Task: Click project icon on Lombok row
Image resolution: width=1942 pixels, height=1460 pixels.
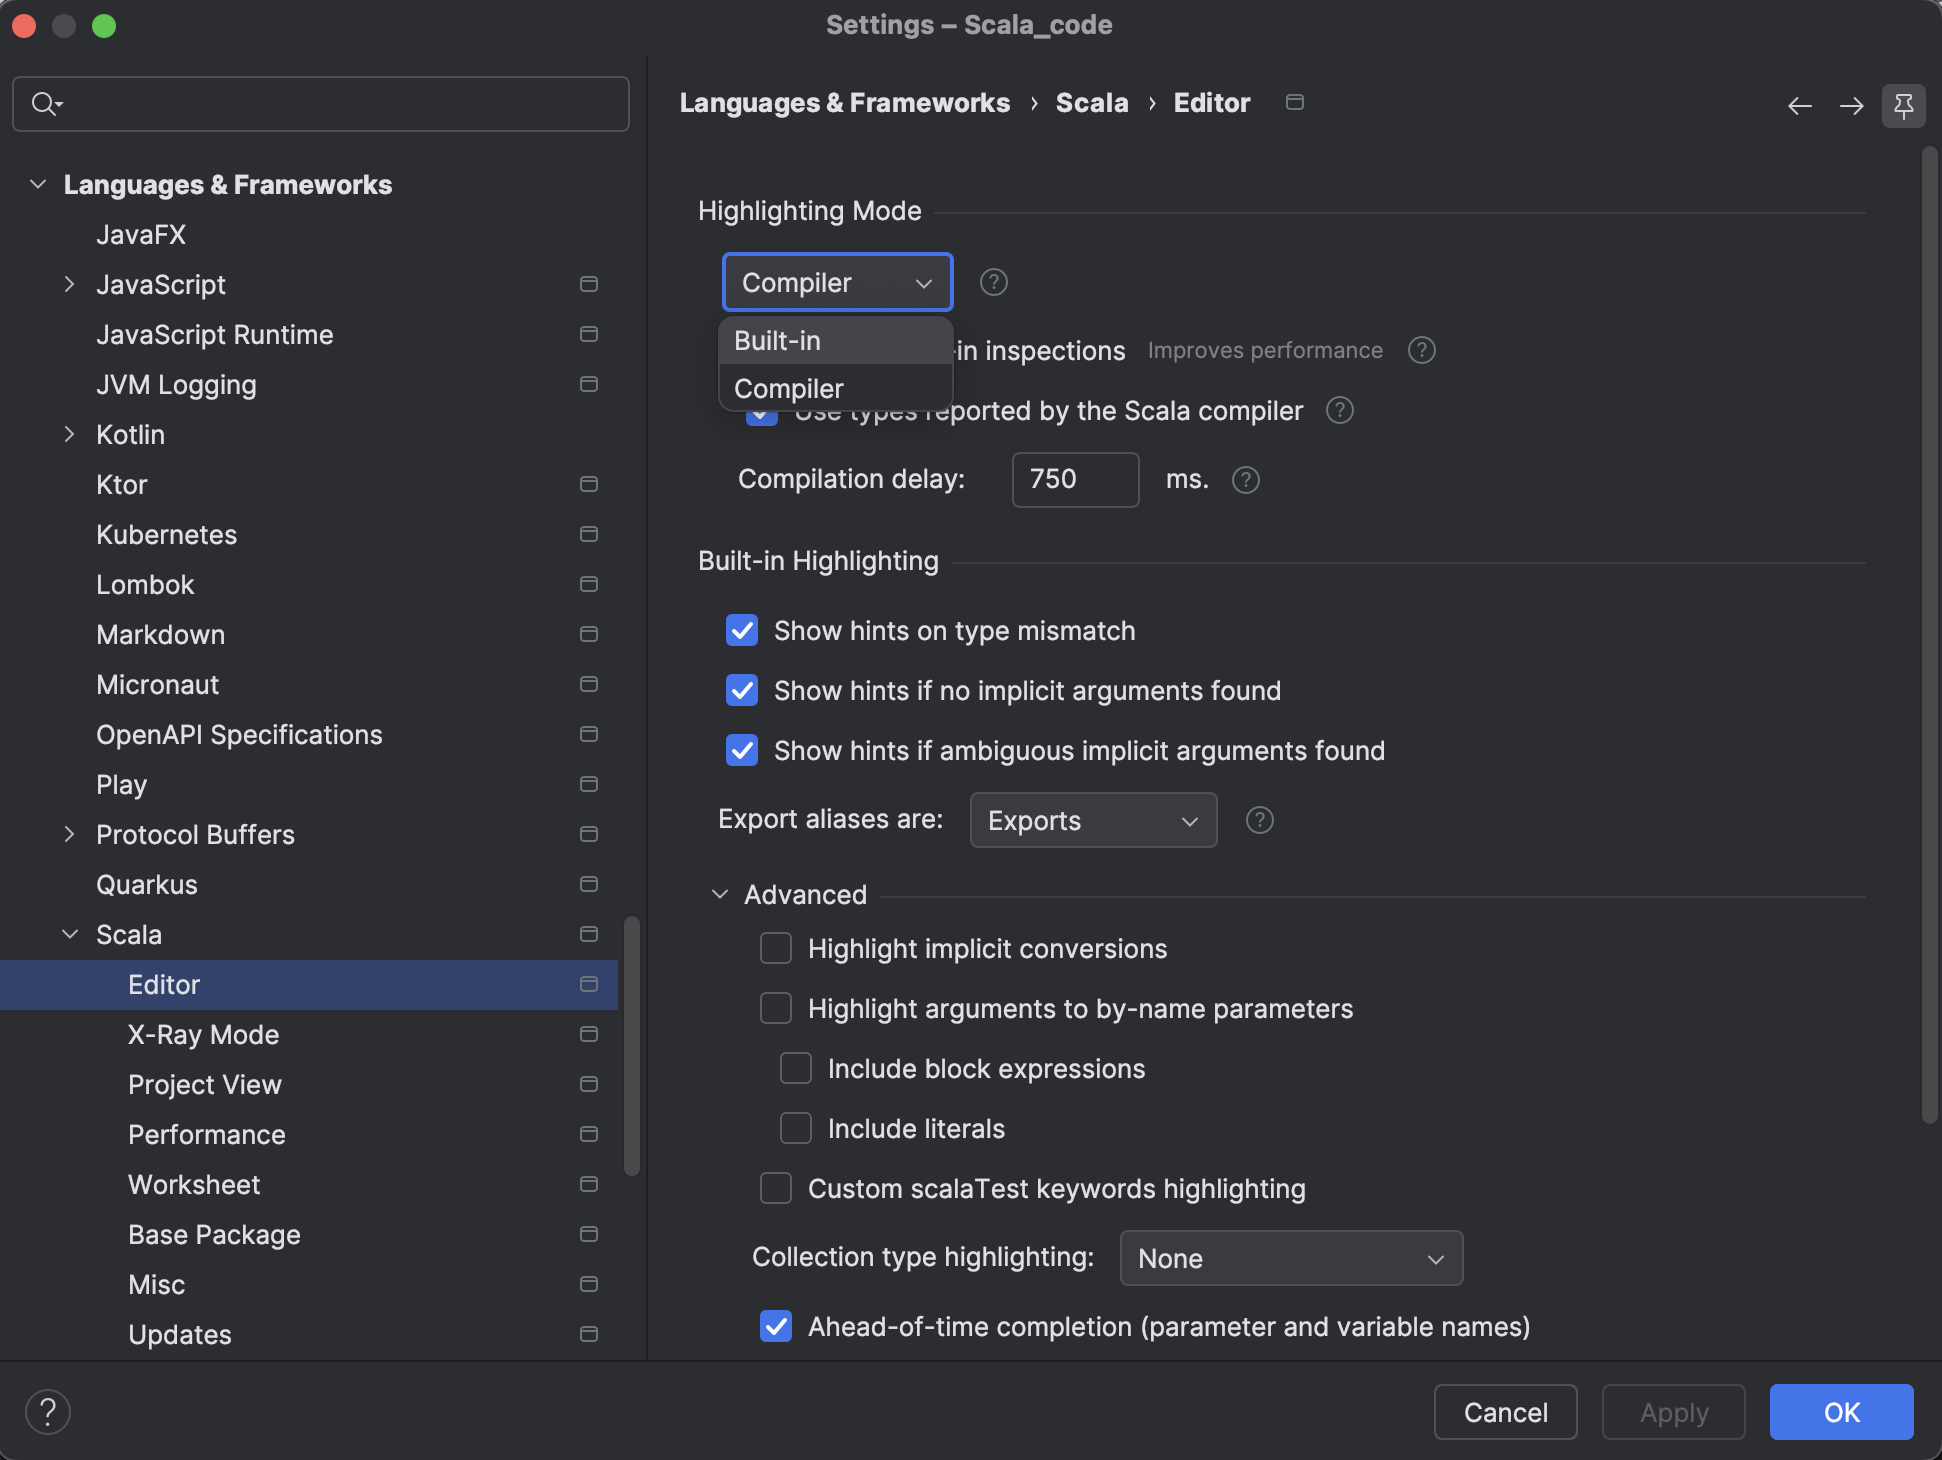Action: pyautogui.click(x=589, y=584)
